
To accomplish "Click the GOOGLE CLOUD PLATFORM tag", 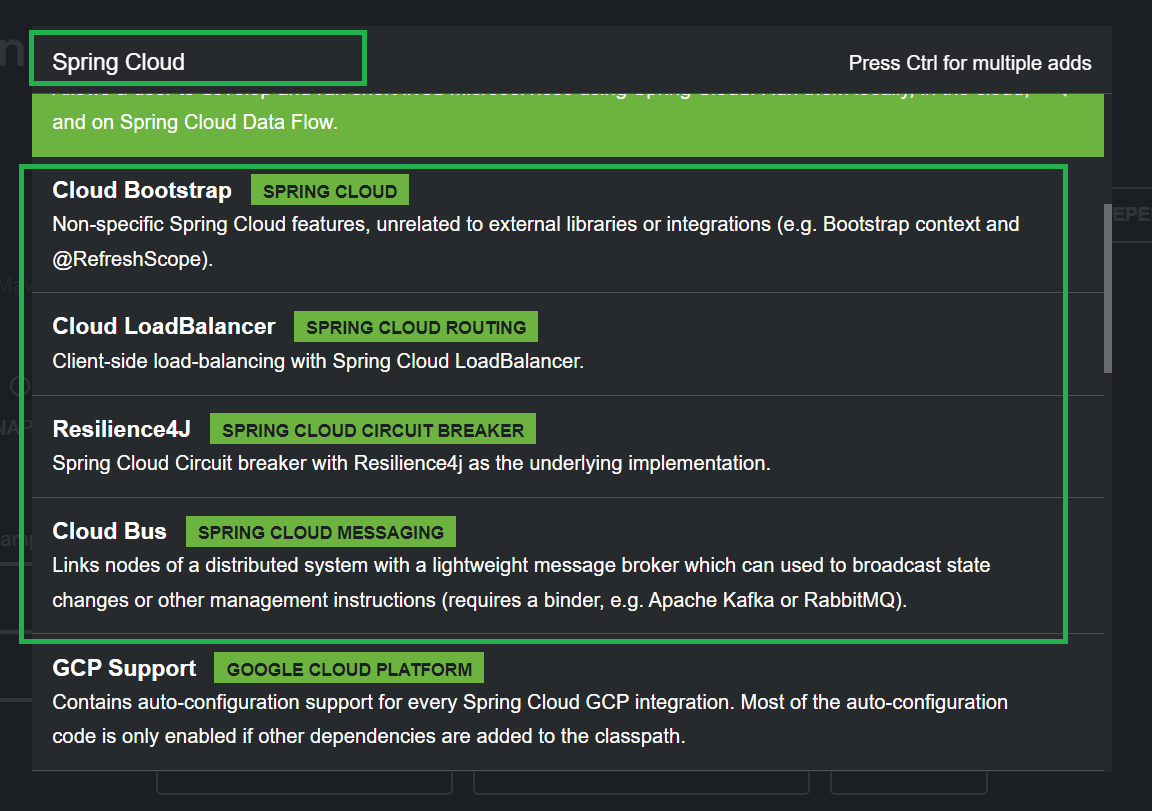I will coord(349,669).
